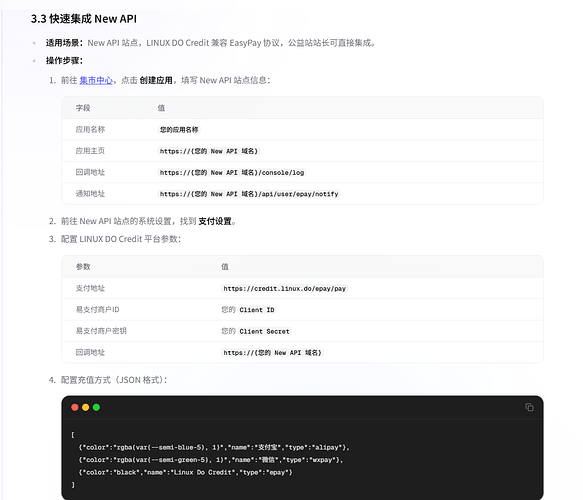Click the api/user/epay/notify URL value
Image resolution: width=583 pixels, height=500 pixels.
(x=249, y=194)
